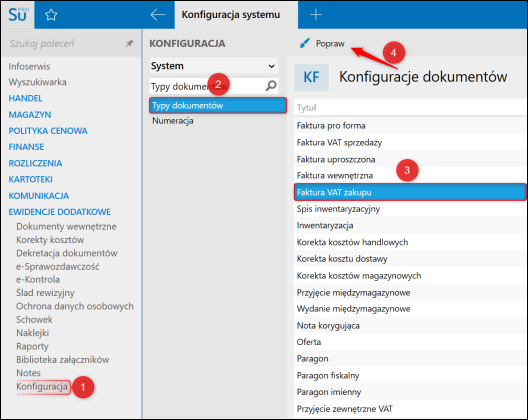The image size is (528, 420).
Task: Click the Popraw button
Action: point(323,43)
